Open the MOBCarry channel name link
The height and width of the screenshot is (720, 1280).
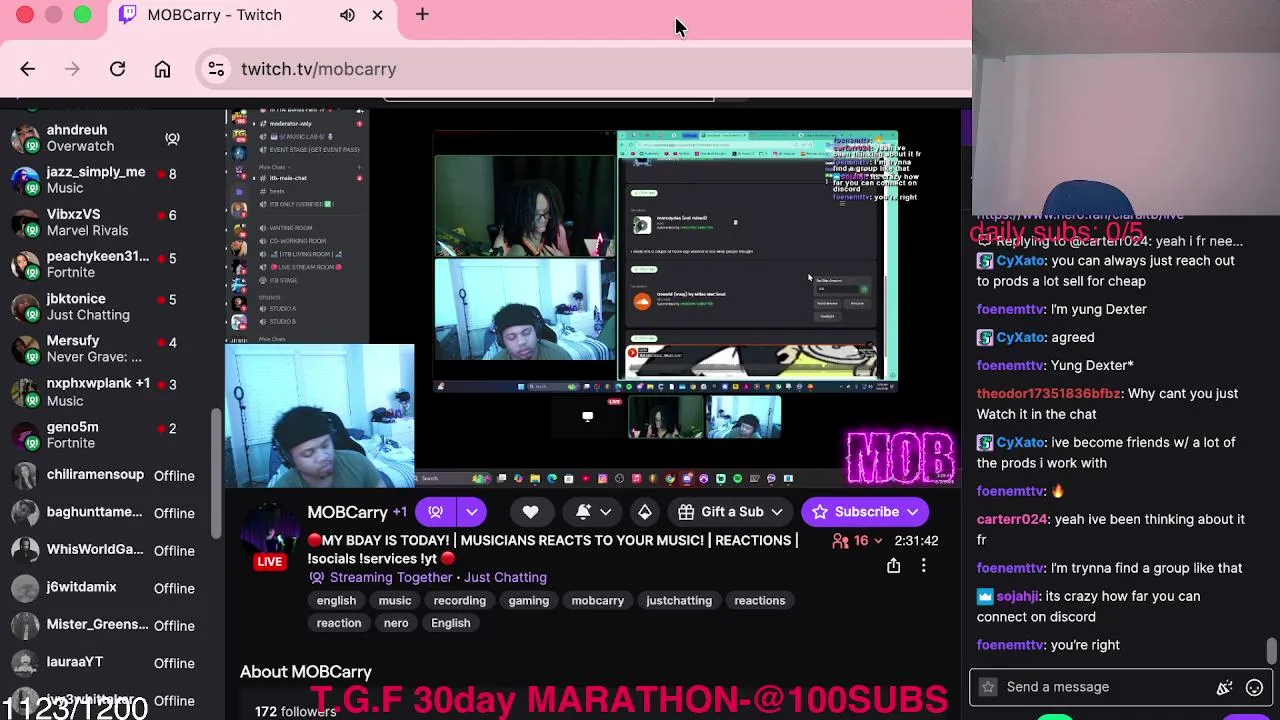point(347,512)
